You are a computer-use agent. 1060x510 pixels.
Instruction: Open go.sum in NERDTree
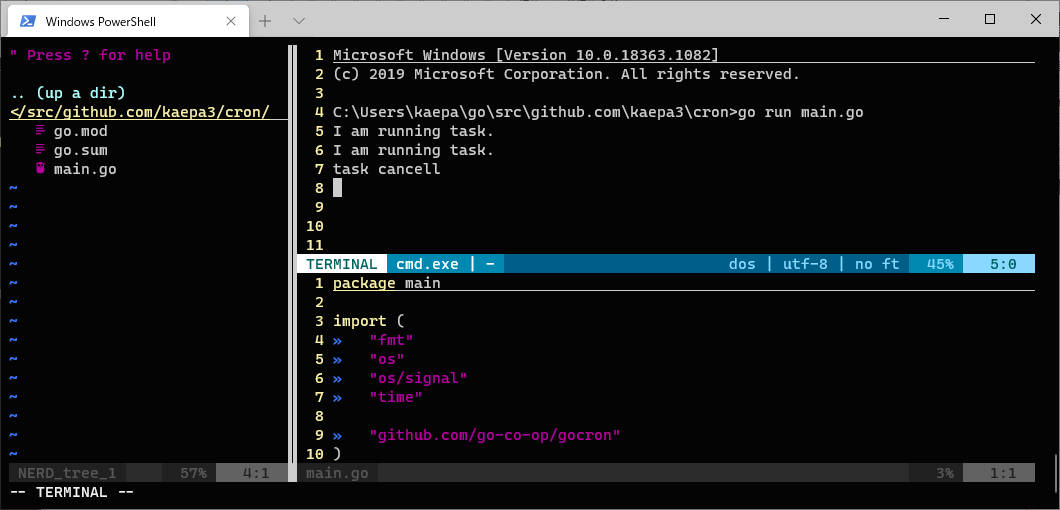[80, 150]
